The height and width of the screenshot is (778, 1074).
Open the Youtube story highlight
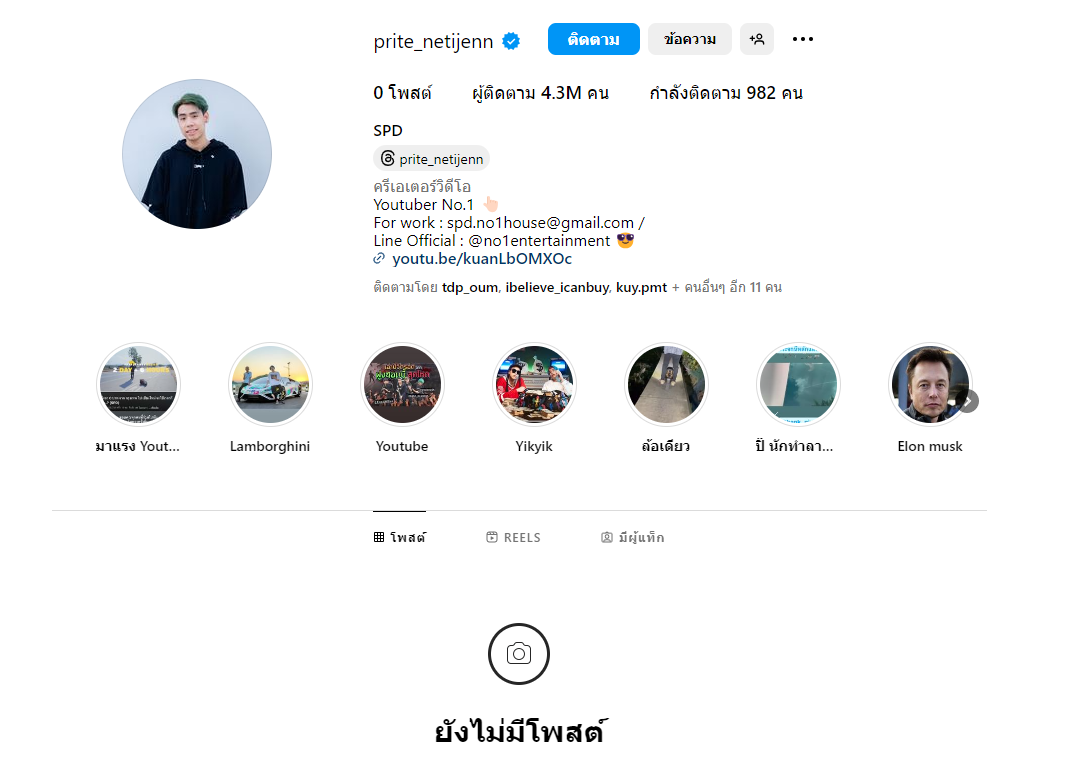click(402, 385)
